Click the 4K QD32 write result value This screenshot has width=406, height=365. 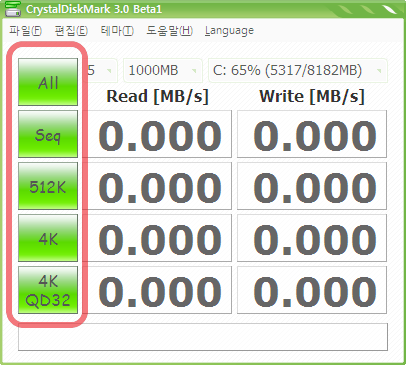[312, 290]
